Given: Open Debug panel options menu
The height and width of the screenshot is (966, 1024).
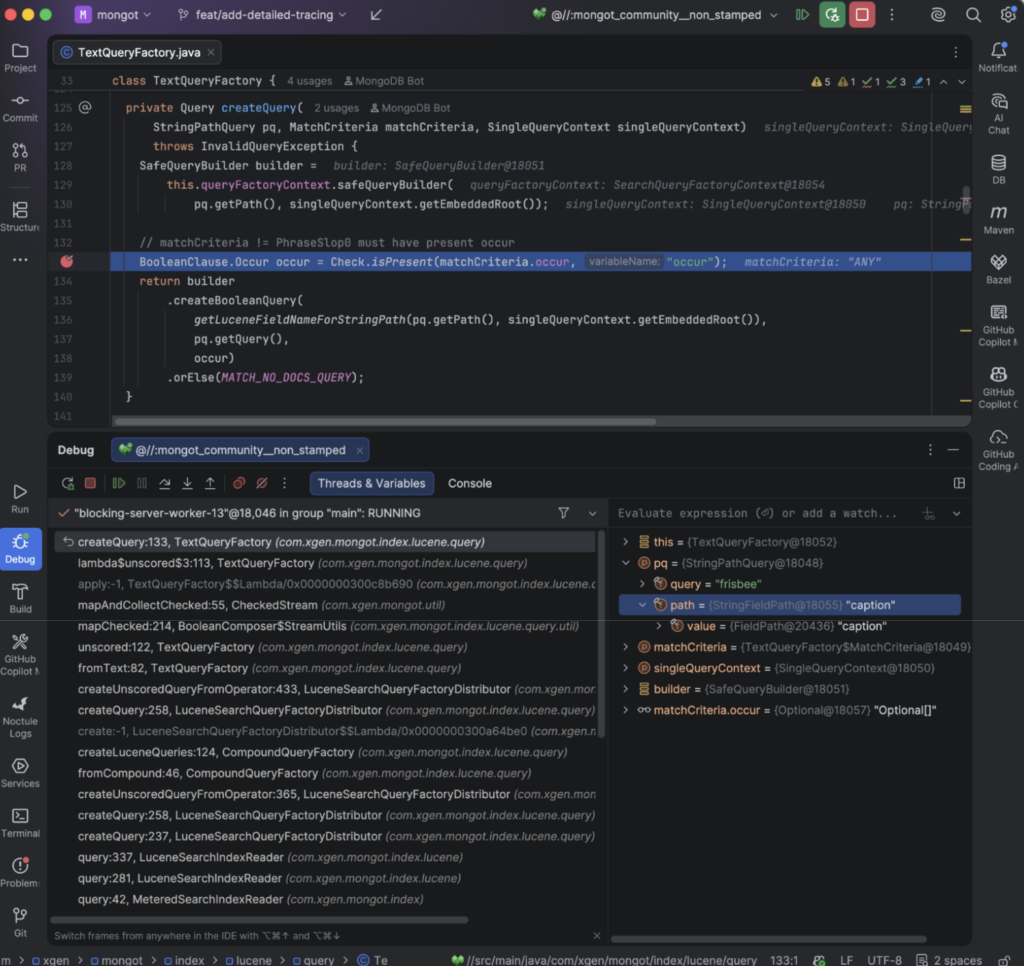Looking at the screenshot, I should coord(930,450).
